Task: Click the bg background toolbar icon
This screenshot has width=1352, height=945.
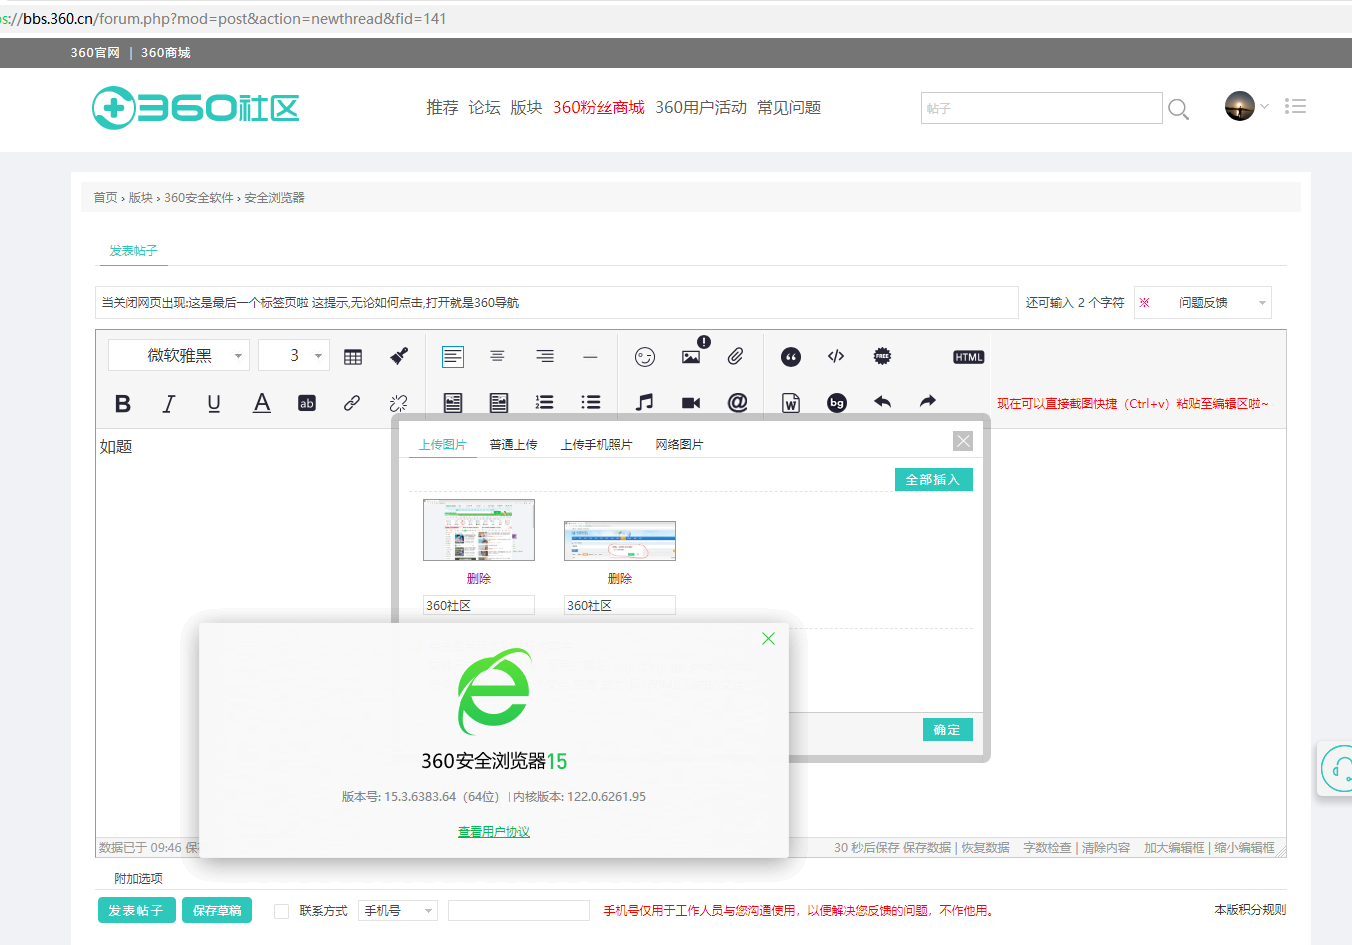Action: coord(837,403)
